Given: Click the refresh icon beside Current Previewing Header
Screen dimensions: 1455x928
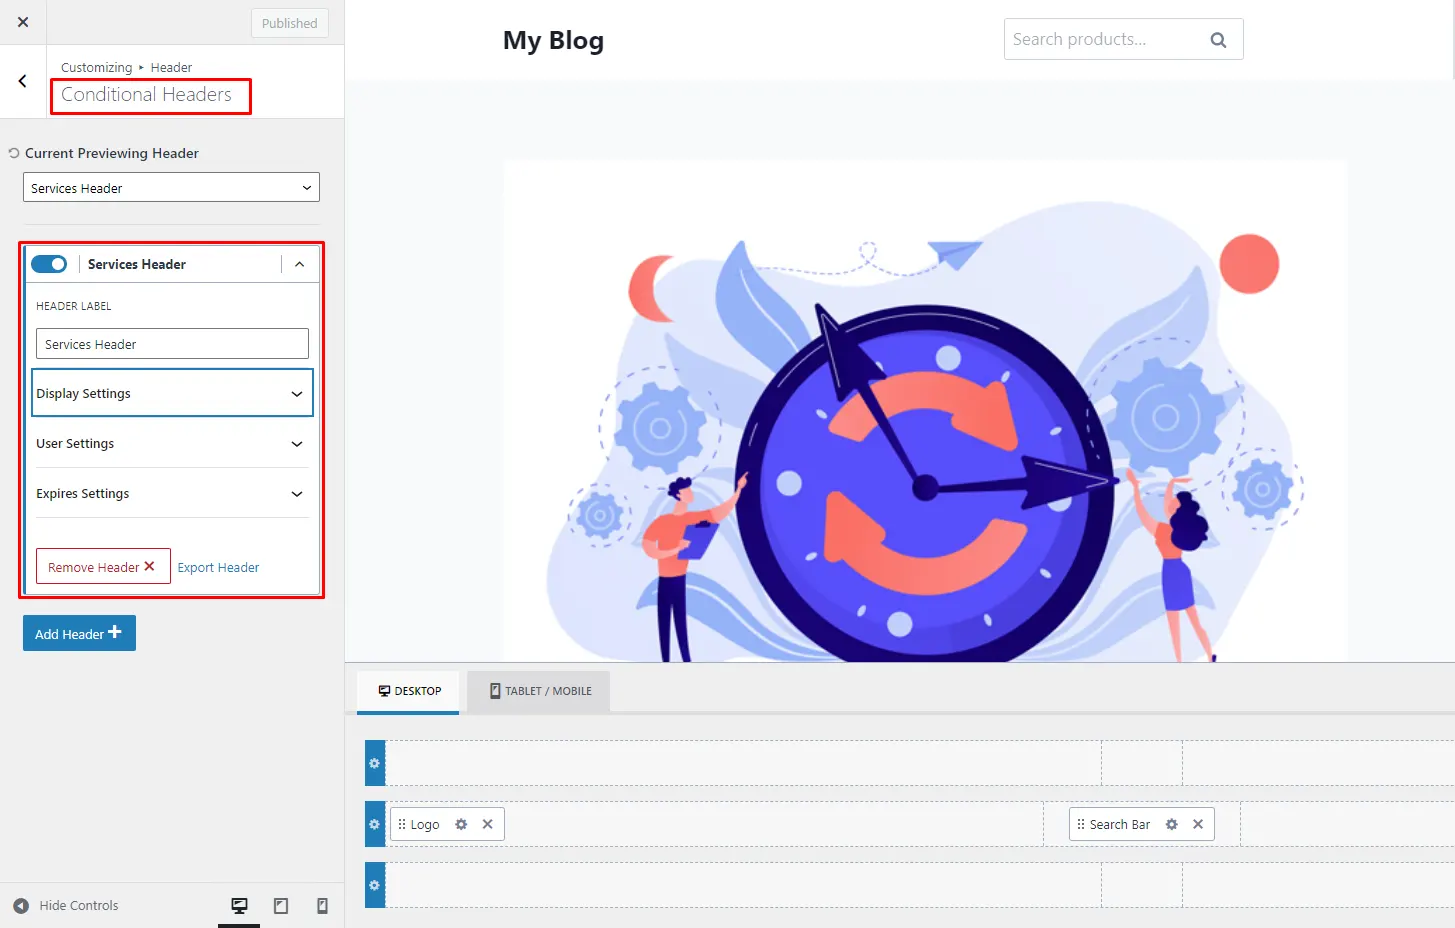Looking at the screenshot, I should tap(11, 152).
